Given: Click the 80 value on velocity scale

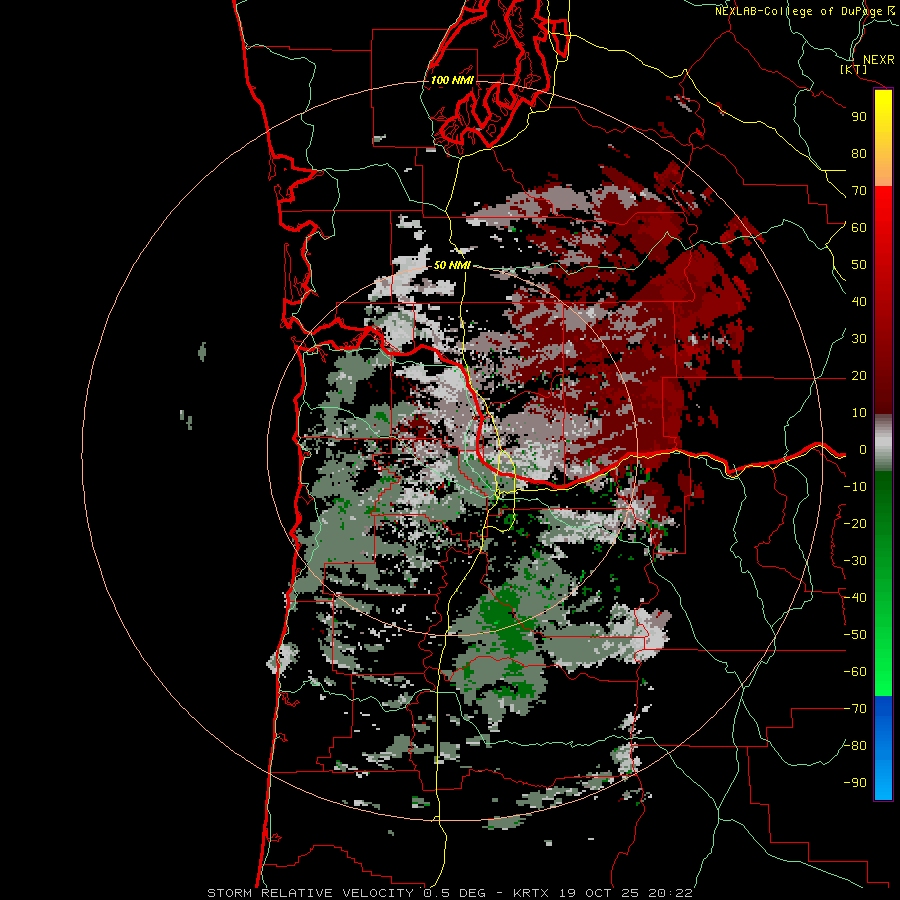Looking at the screenshot, I should 859,154.
